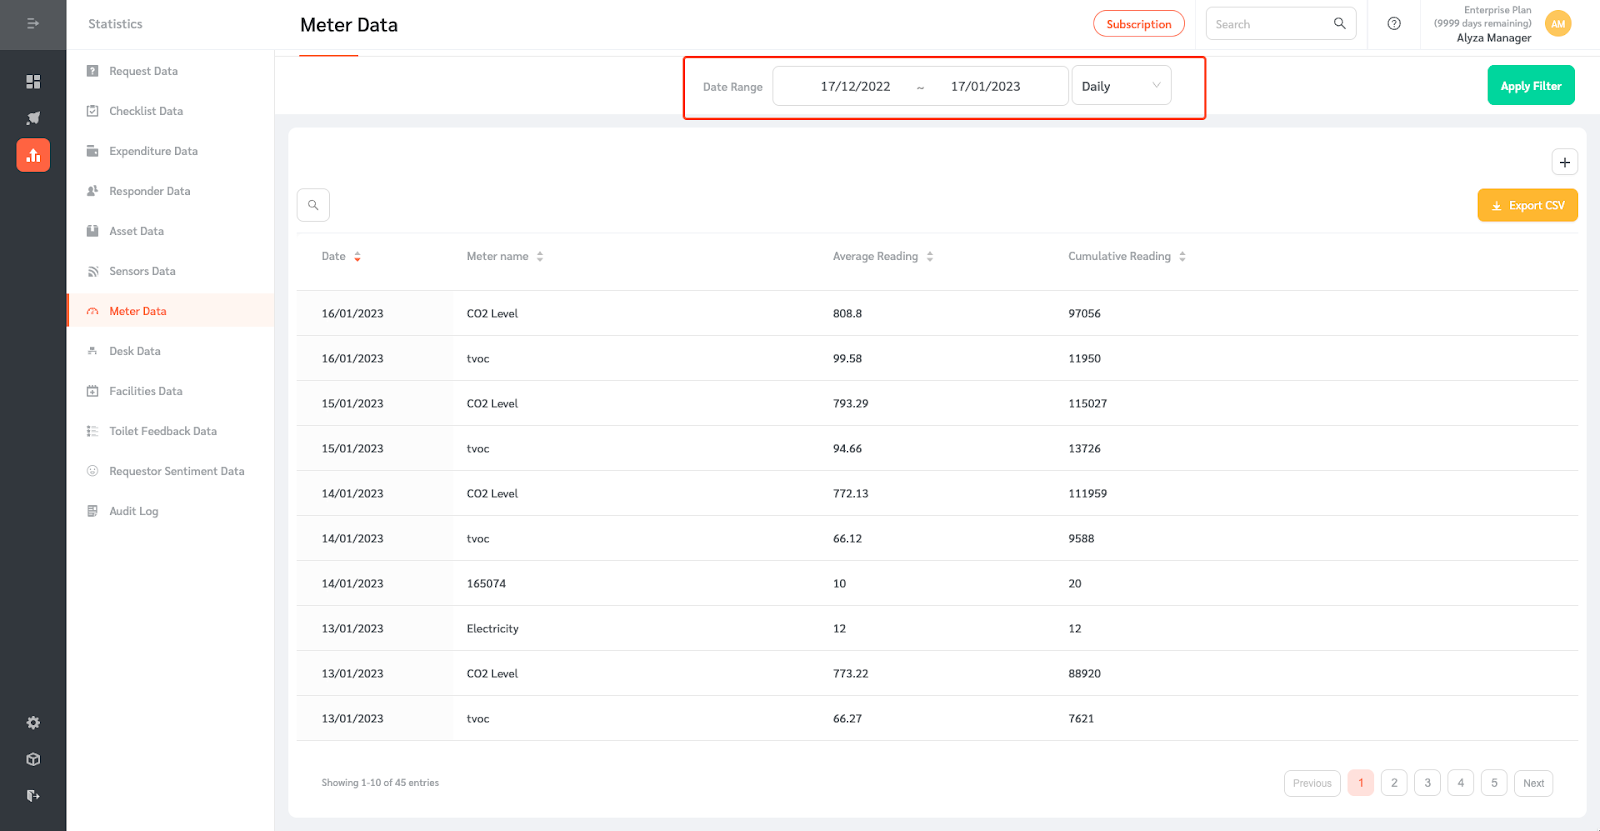The image size is (1600, 831).
Task: Open Asset Data menu item
Action: 136,231
